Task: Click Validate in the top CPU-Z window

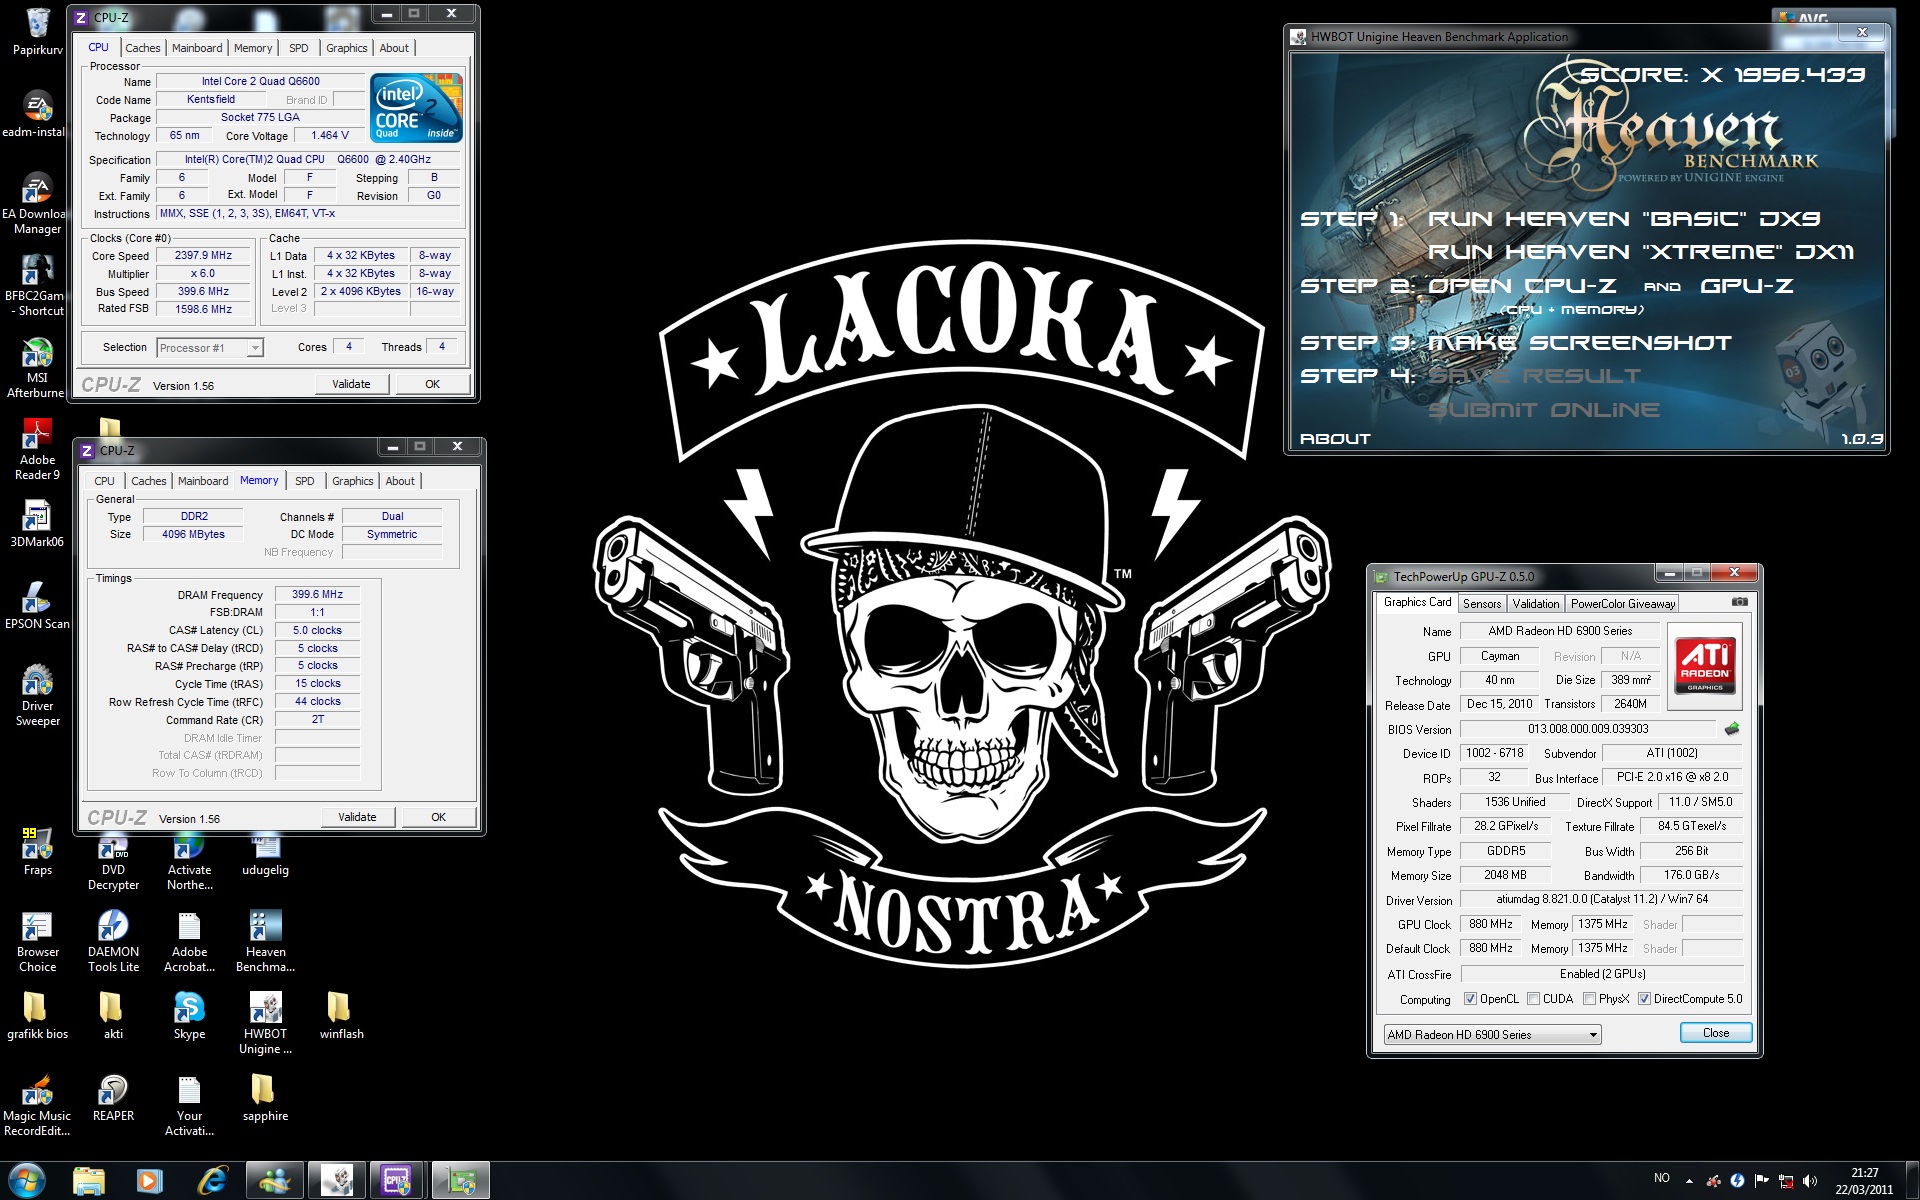Action: click(x=351, y=384)
